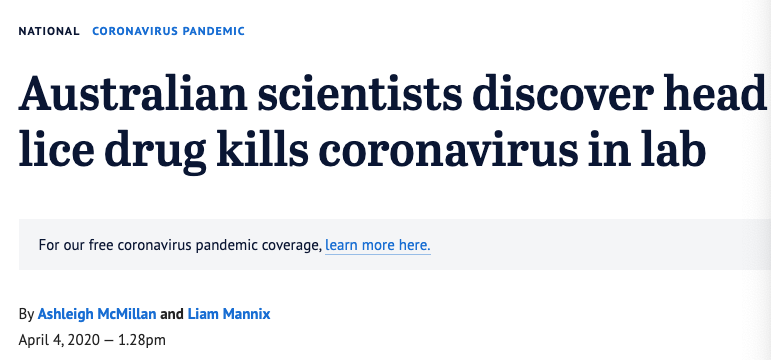
Task: Click the word 'lice' in the headline
Action: click(56, 146)
